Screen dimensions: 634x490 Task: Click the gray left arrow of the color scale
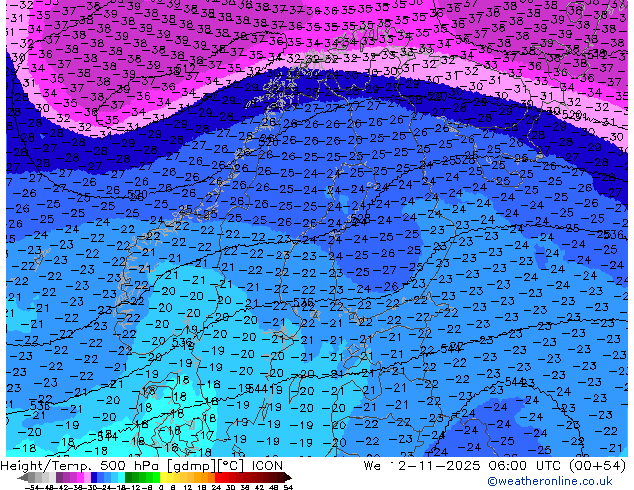click(x=23, y=478)
